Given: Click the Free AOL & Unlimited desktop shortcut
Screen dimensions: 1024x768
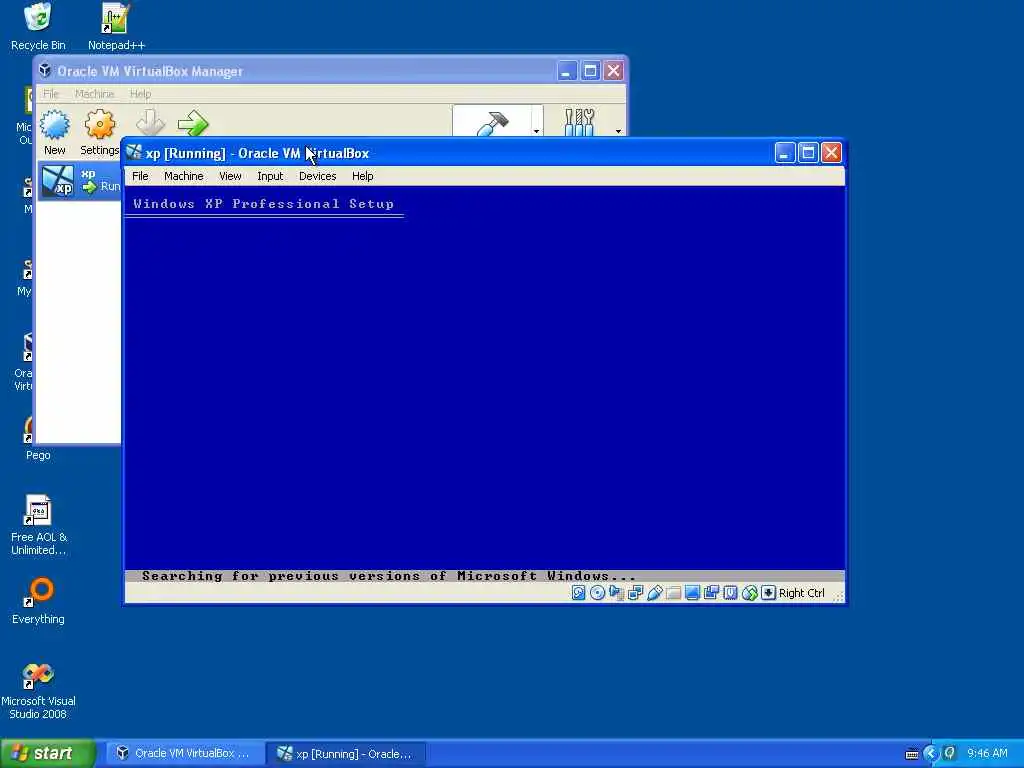Looking at the screenshot, I should 39,526.
